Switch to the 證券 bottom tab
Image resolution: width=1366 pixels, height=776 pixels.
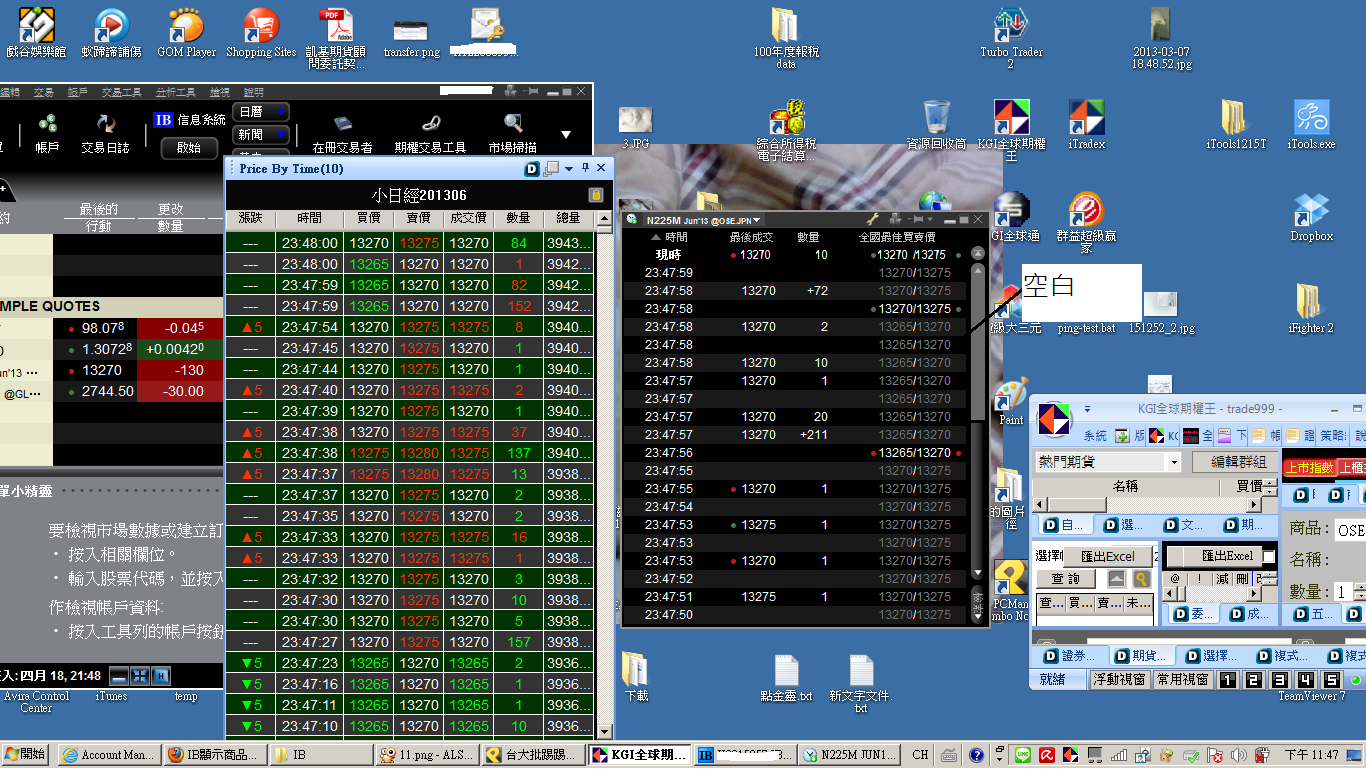click(1069, 656)
